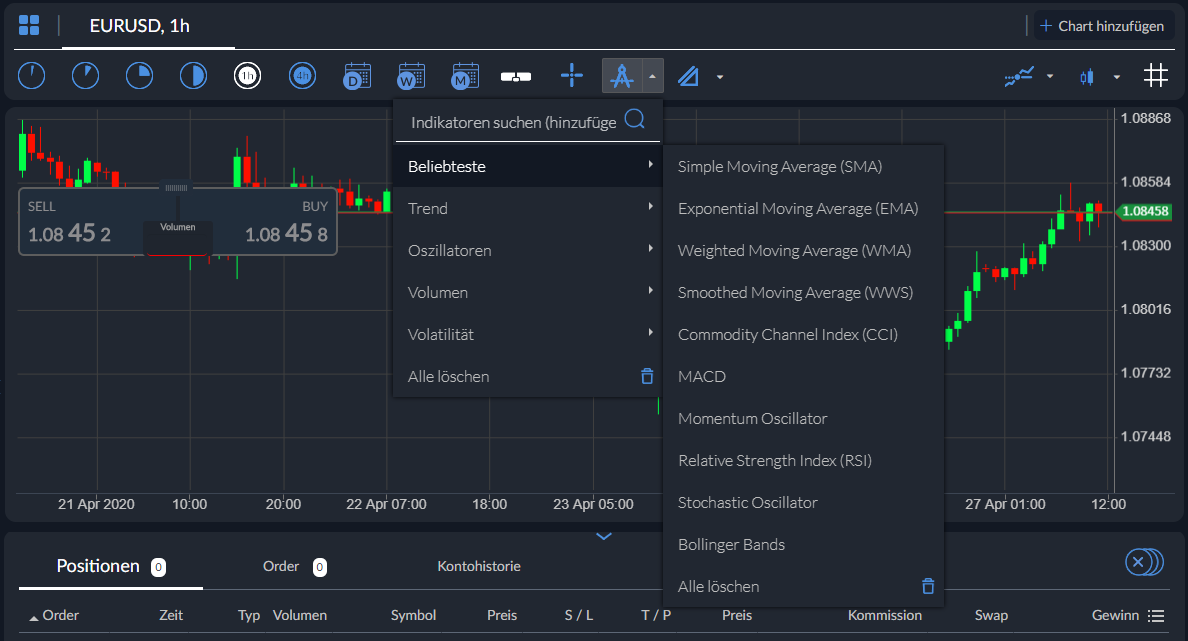Click the indicators compass icon
Image resolution: width=1188 pixels, height=641 pixels.
pos(622,76)
